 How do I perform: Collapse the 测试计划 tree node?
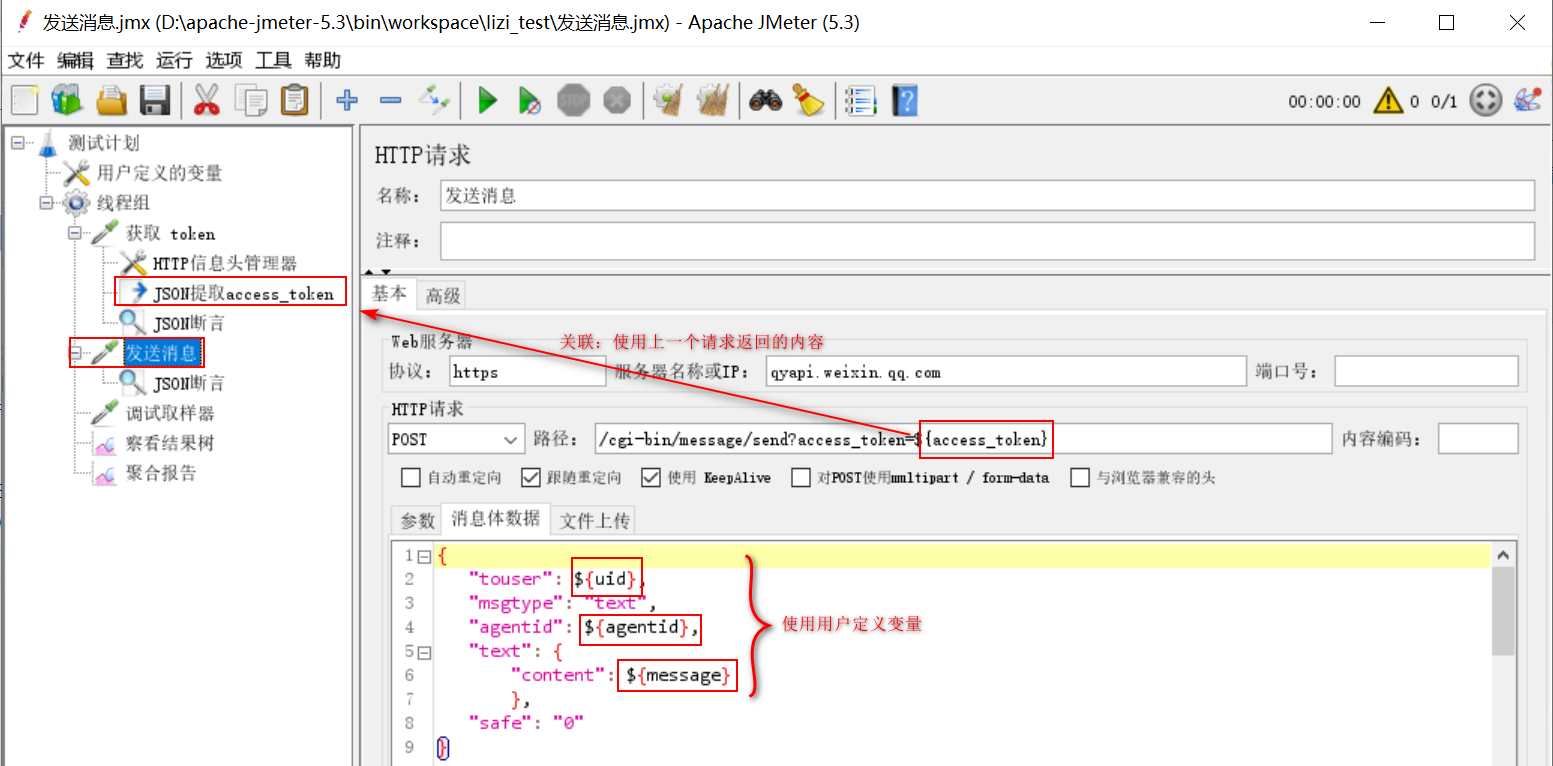pyautogui.click(x=18, y=143)
